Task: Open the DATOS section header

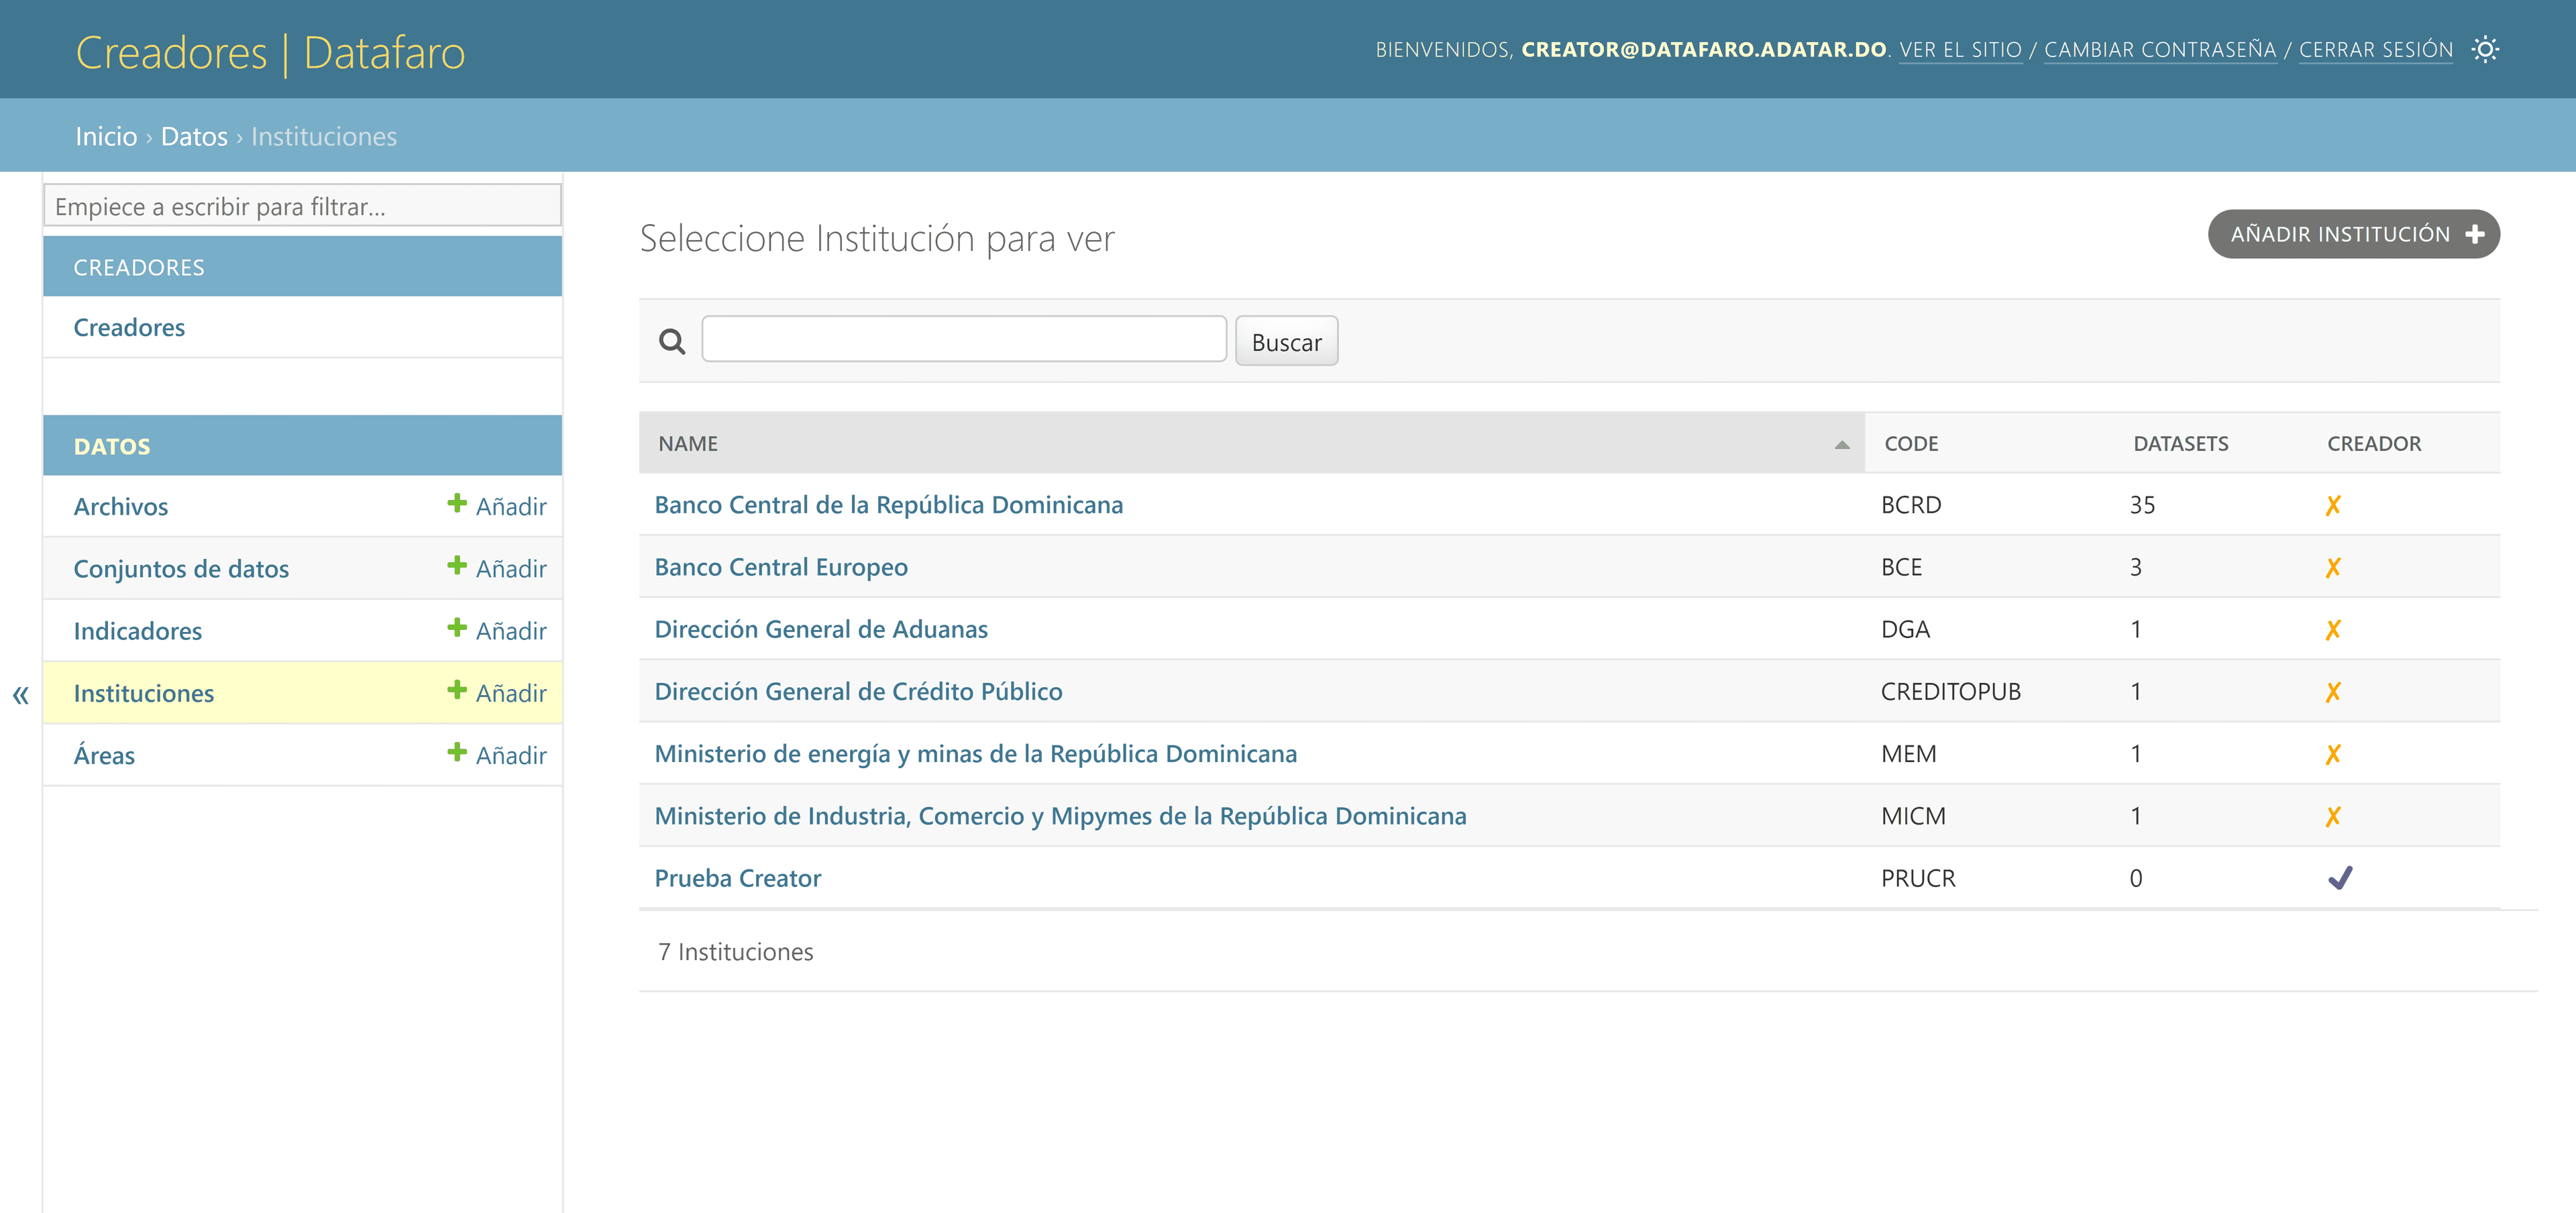Action: click(x=112, y=446)
